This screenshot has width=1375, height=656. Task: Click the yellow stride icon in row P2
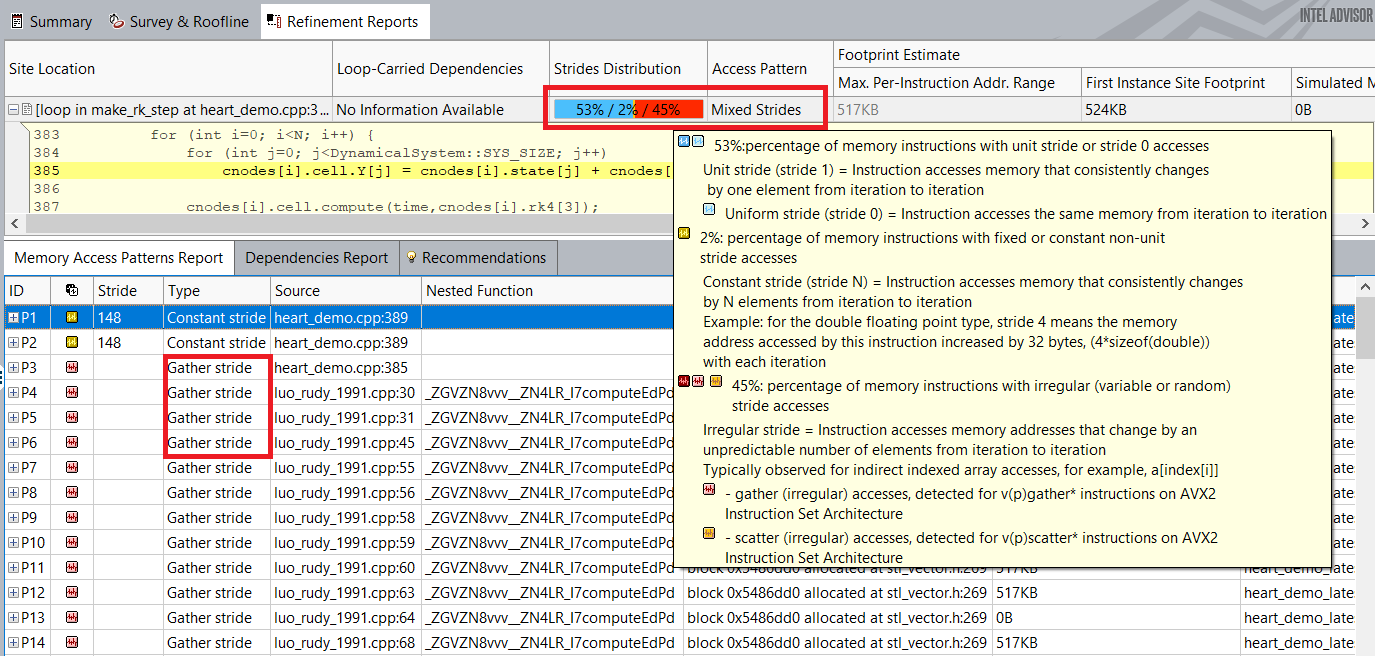(x=71, y=342)
